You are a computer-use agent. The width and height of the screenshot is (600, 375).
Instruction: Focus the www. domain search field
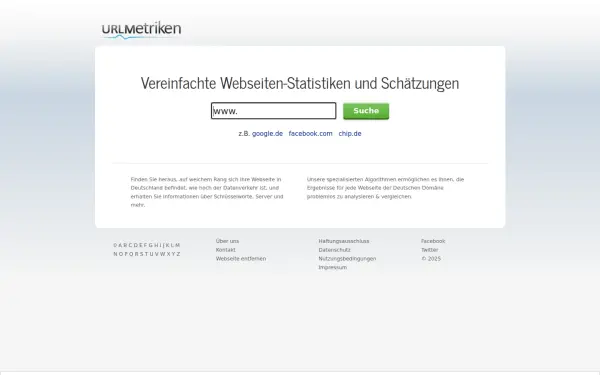point(274,111)
